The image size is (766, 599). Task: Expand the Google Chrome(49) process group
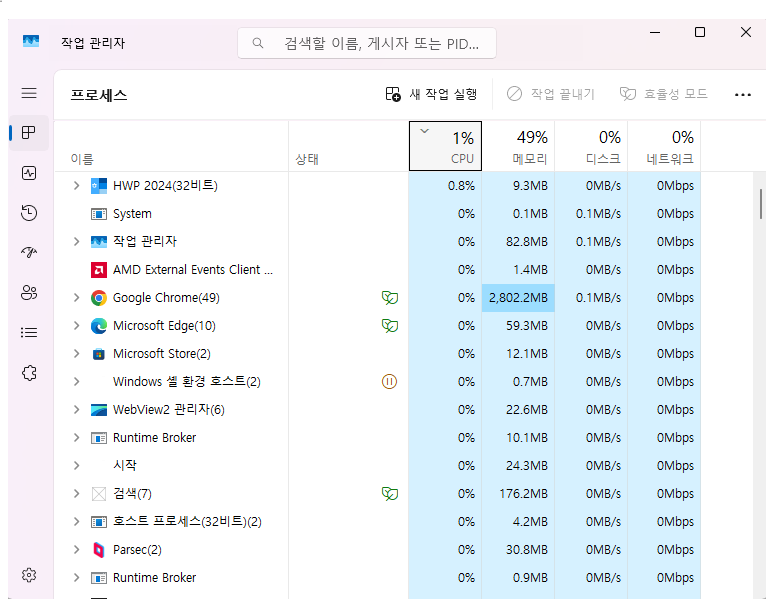point(76,298)
